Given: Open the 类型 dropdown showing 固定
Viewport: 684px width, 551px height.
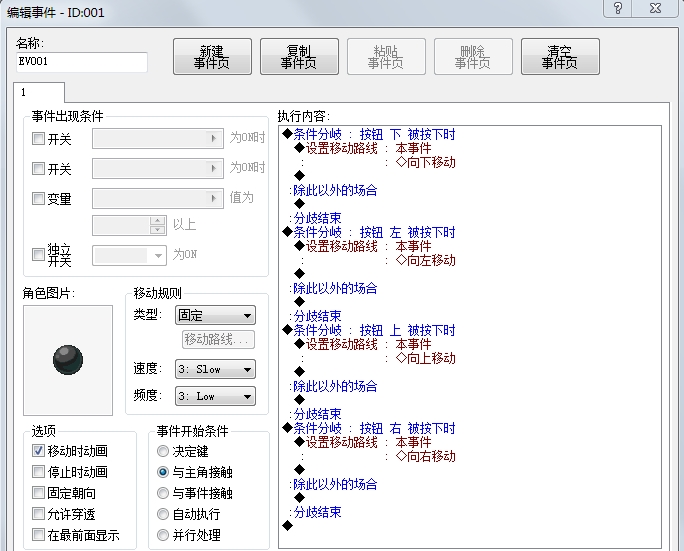Looking at the screenshot, I should (x=215, y=315).
